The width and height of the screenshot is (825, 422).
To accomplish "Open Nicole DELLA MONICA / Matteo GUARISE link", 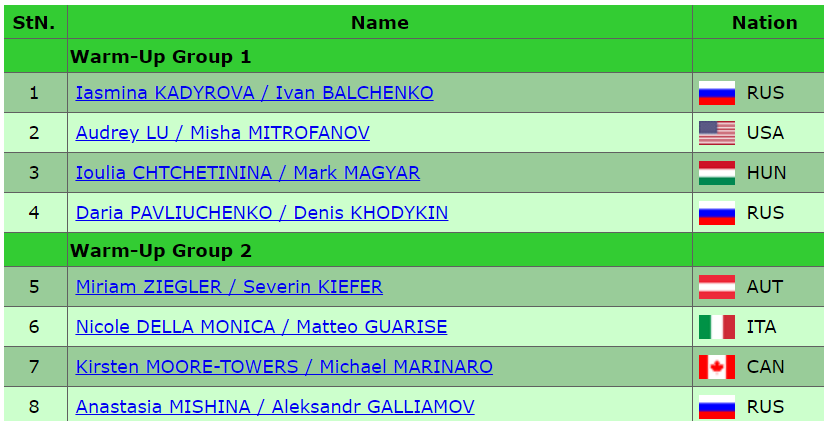I will pos(261,327).
